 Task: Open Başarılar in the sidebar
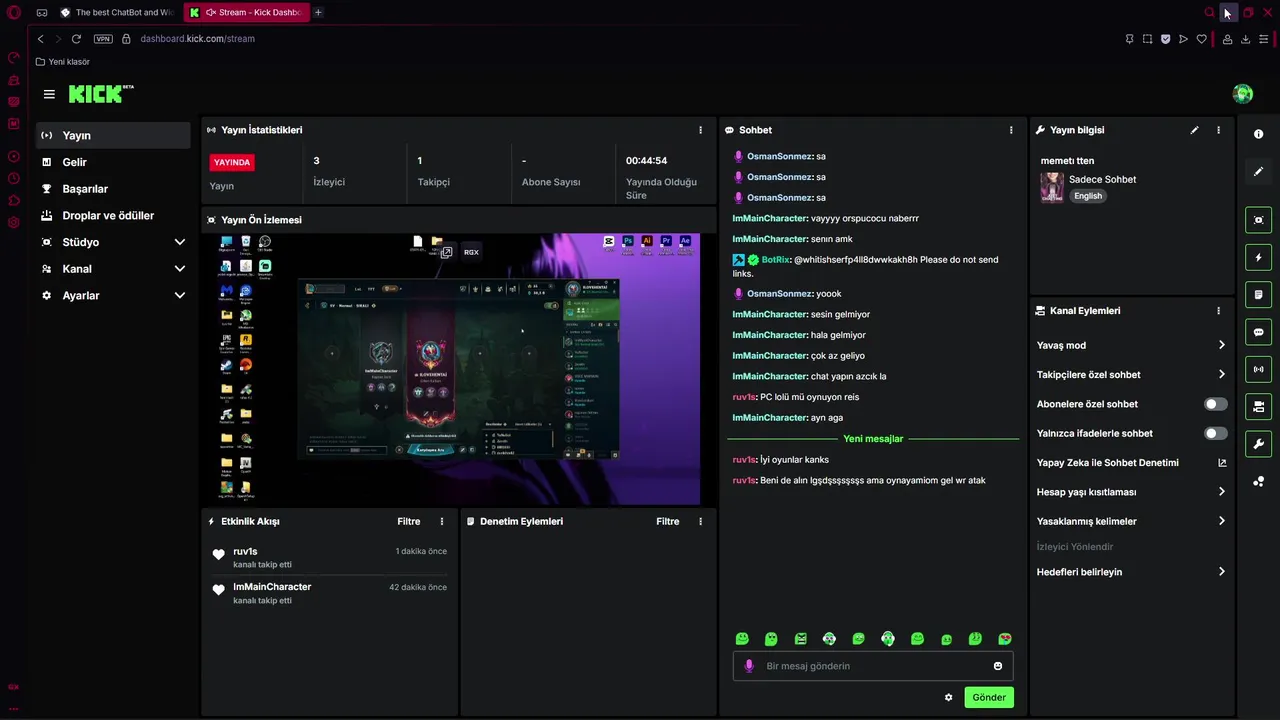tap(113, 189)
